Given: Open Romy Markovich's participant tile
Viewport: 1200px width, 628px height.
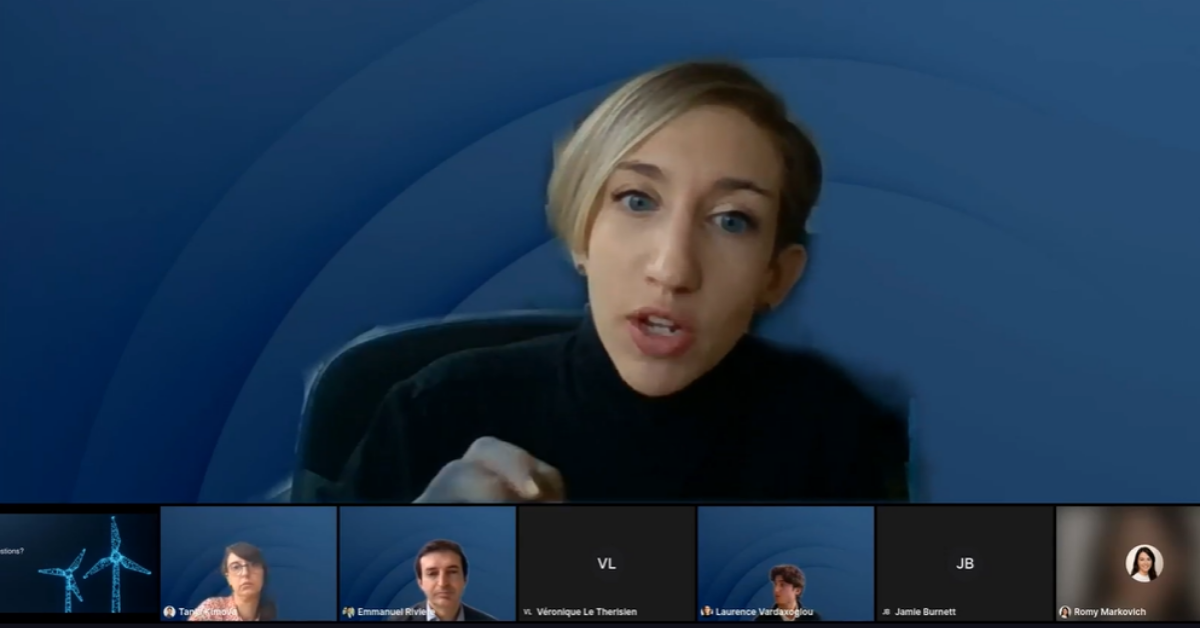Looking at the screenshot, I should [1128, 563].
